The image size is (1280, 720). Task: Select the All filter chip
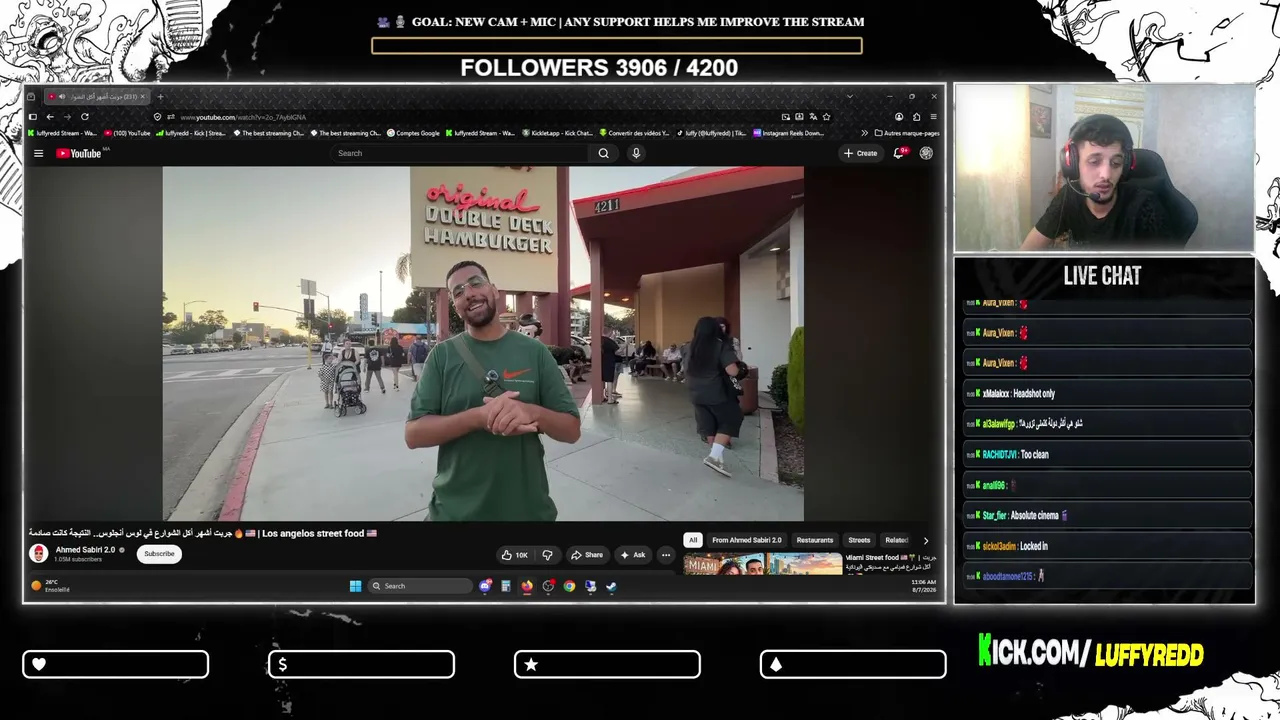coord(693,540)
